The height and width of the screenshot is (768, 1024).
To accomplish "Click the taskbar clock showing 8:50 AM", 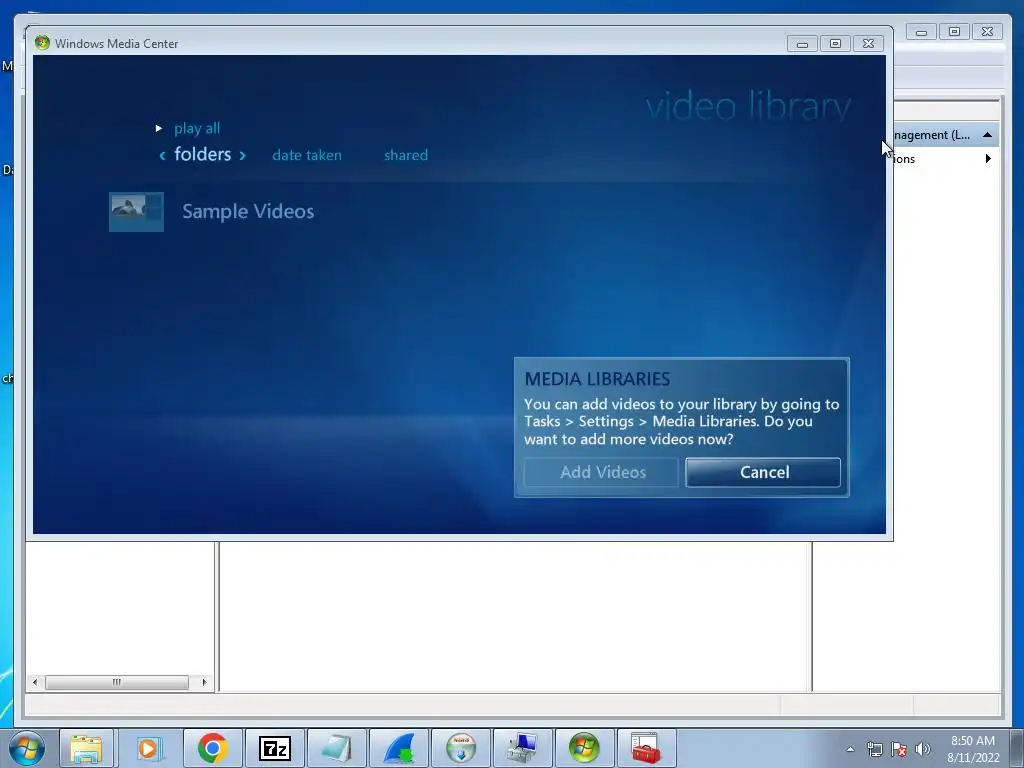I will pyautogui.click(x=973, y=749).
